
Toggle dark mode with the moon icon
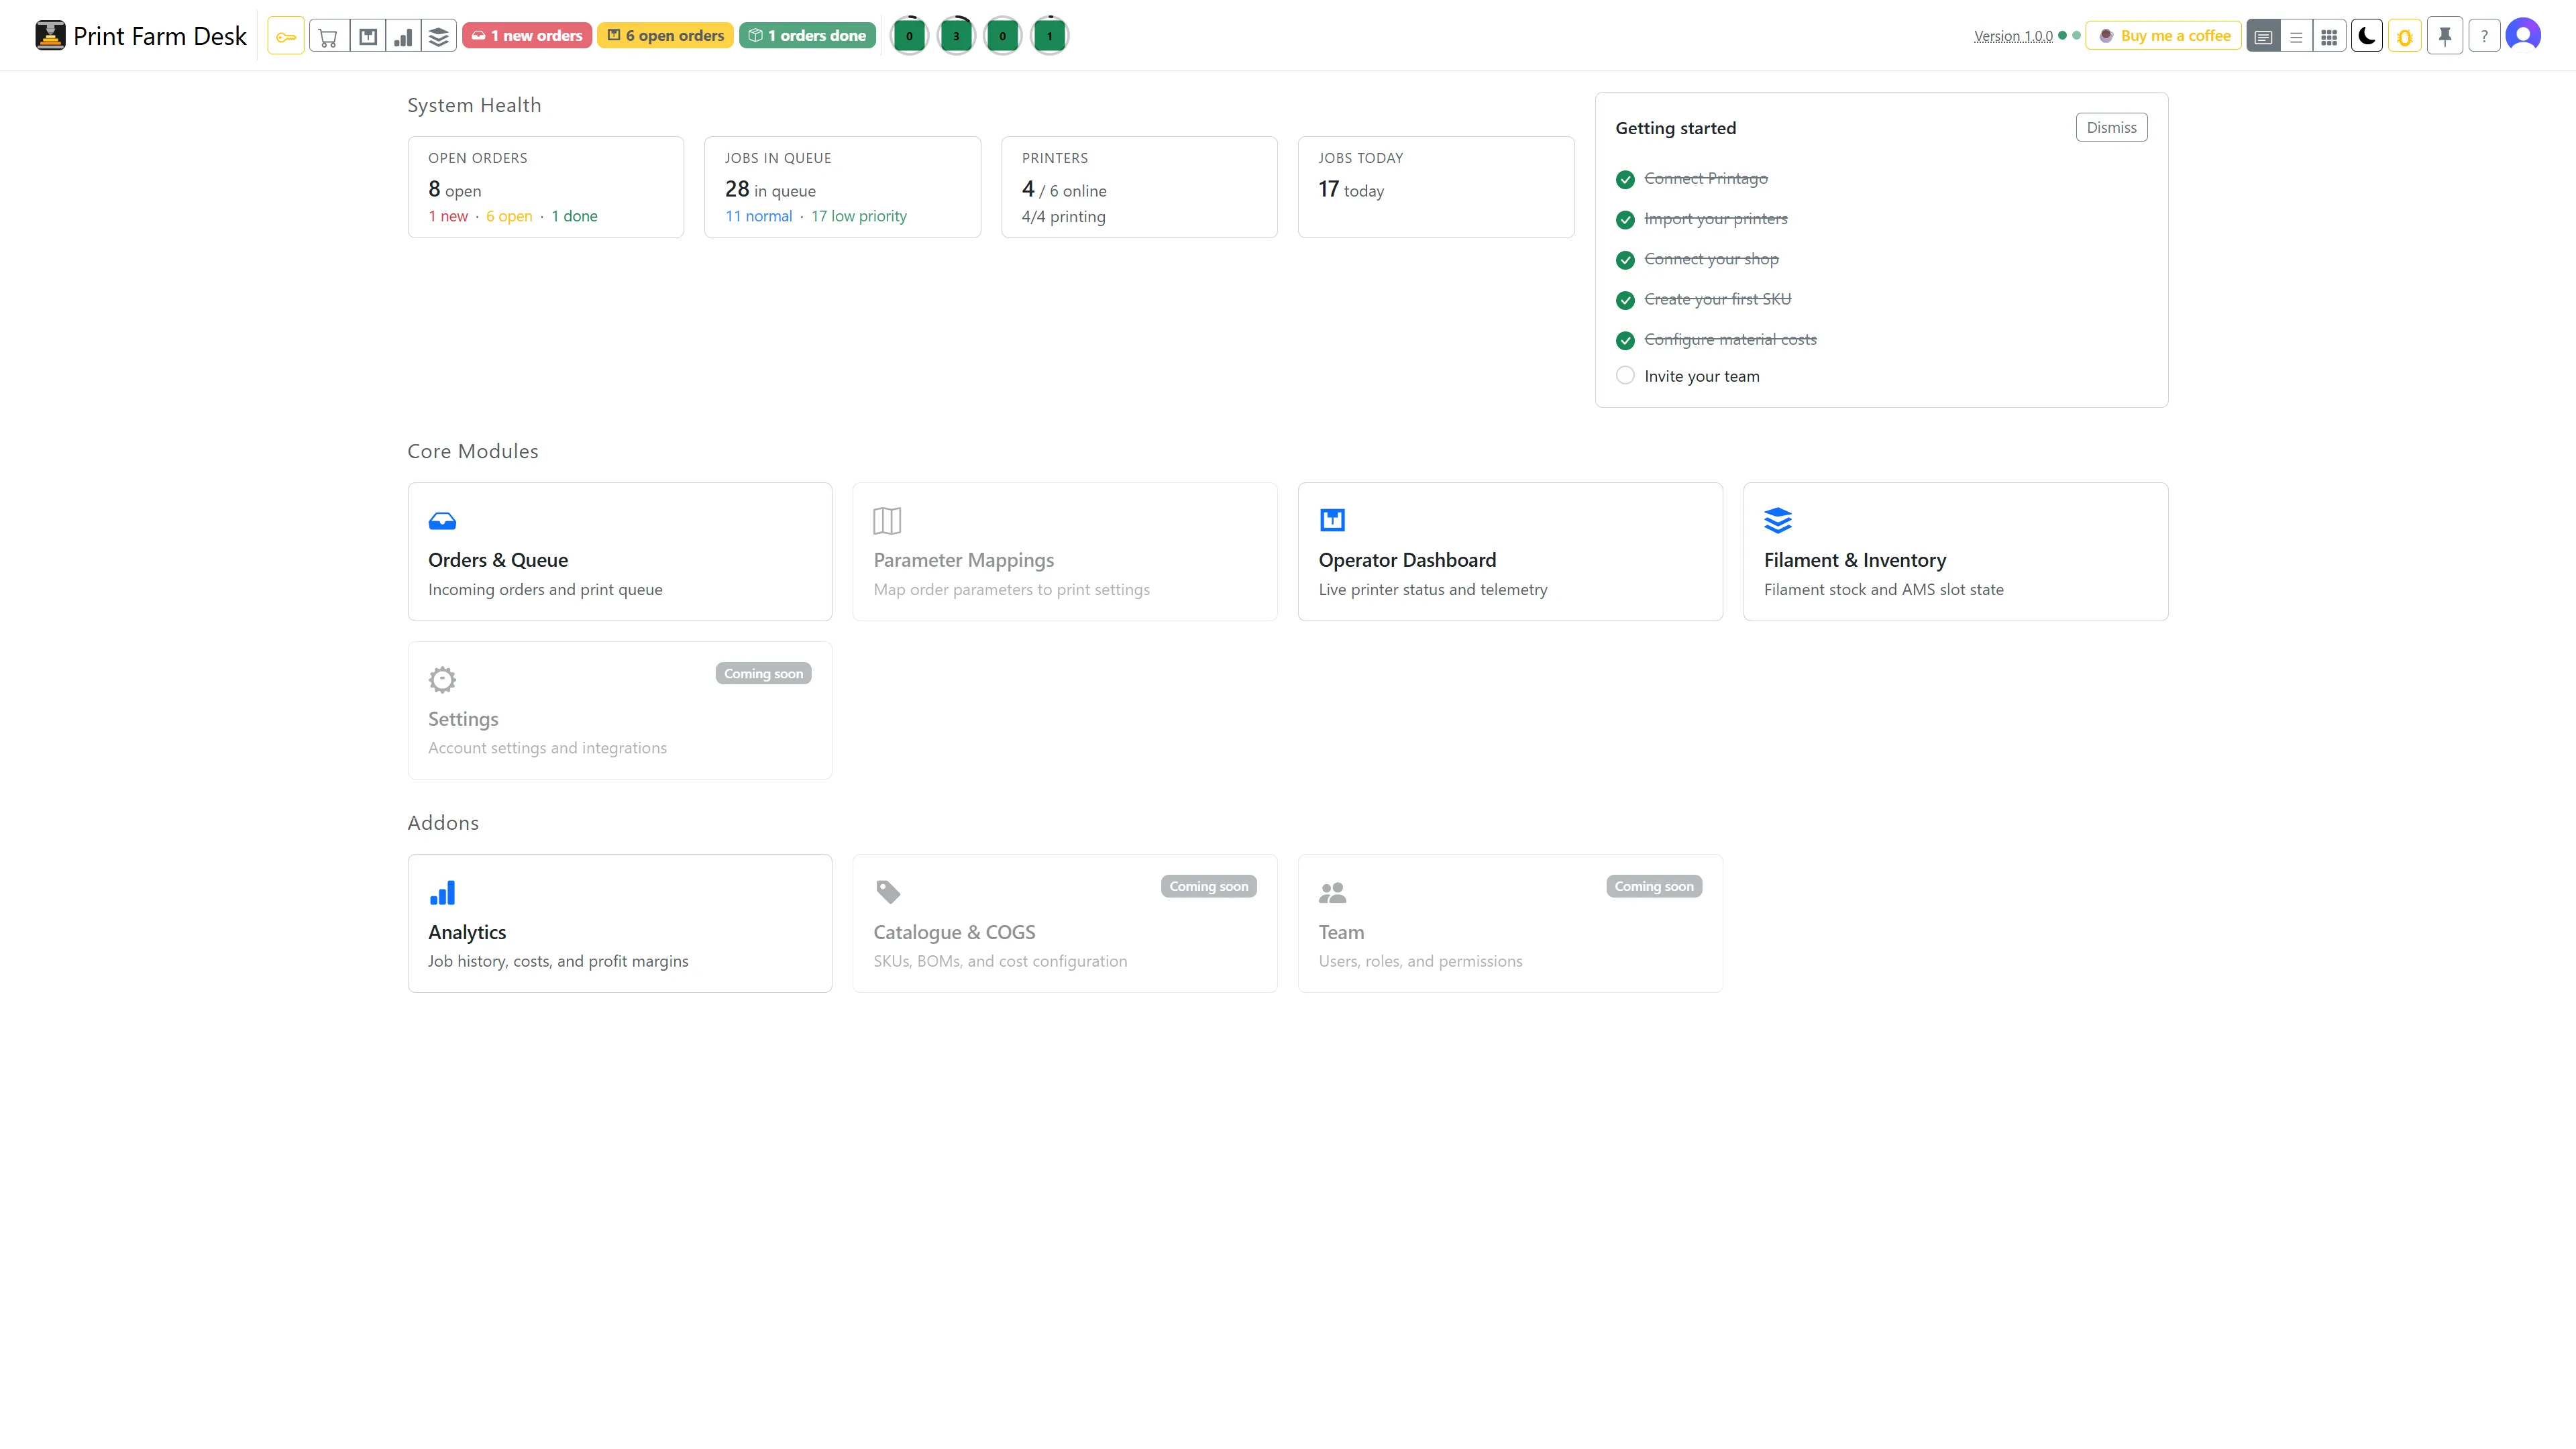[x=2367, y=36]
